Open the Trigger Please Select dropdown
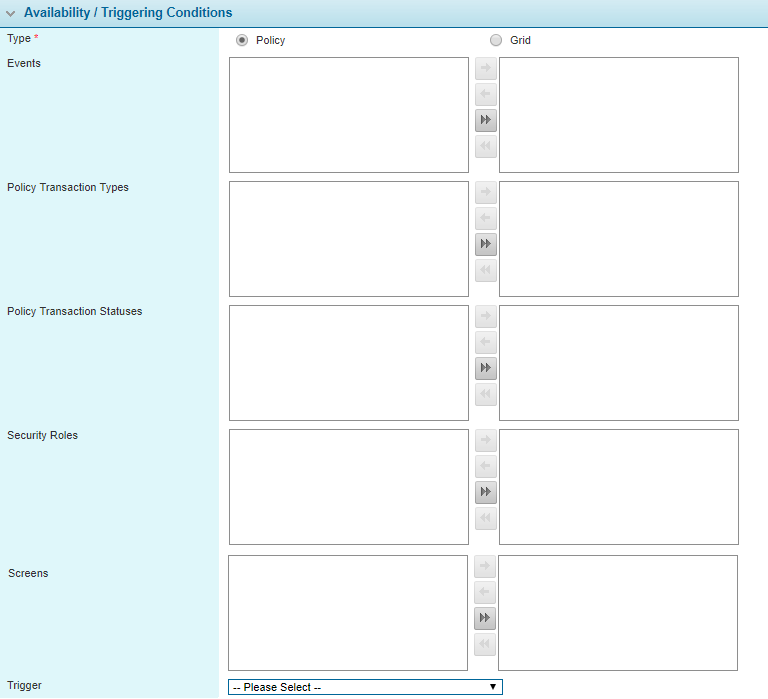 point(365,687)
